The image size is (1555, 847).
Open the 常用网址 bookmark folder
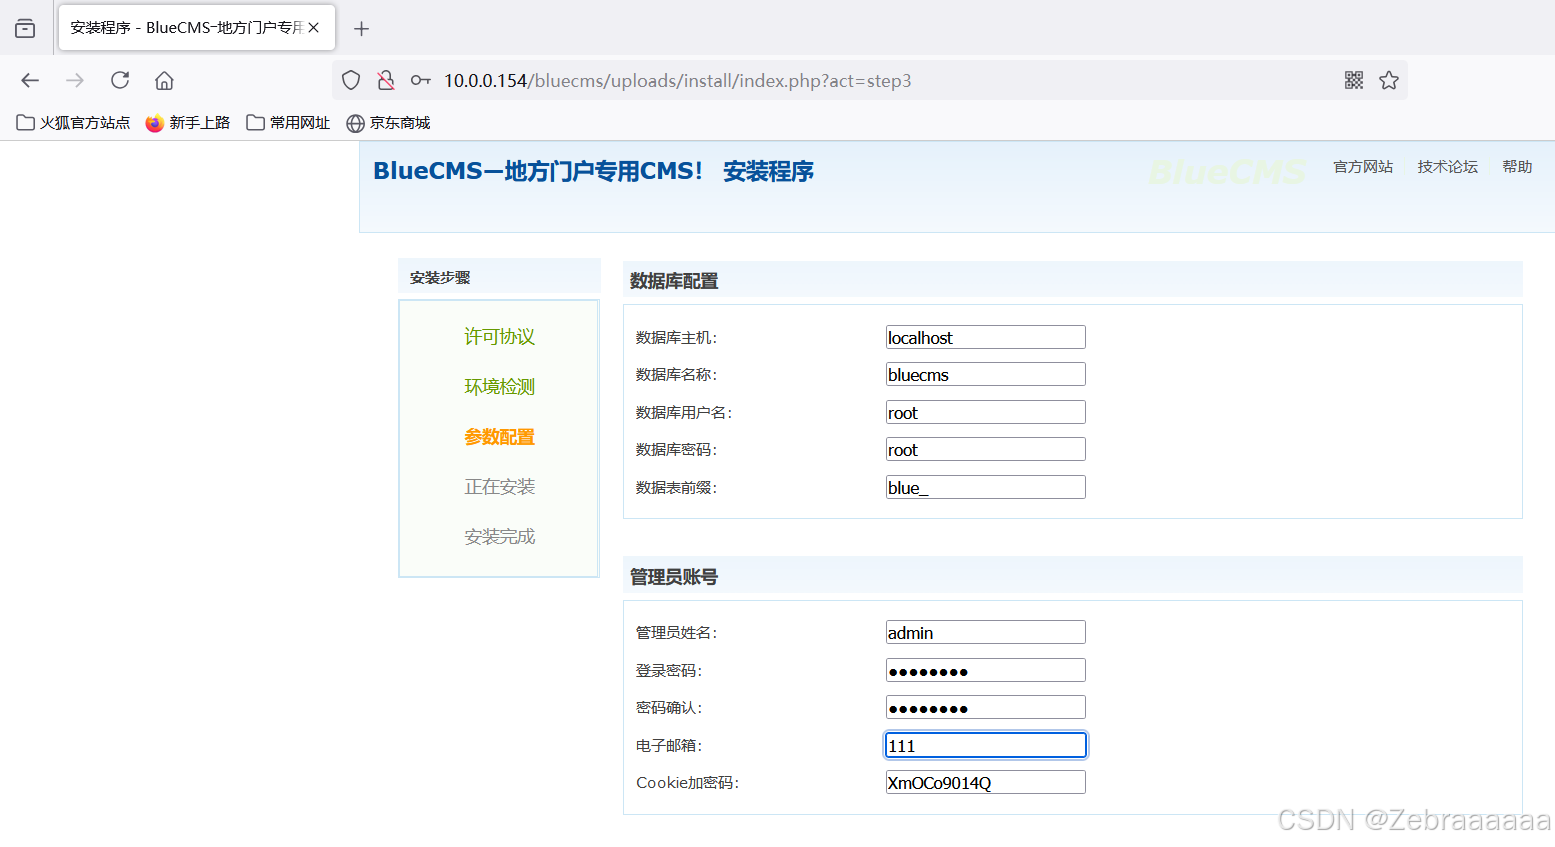[x=288, y=123]
